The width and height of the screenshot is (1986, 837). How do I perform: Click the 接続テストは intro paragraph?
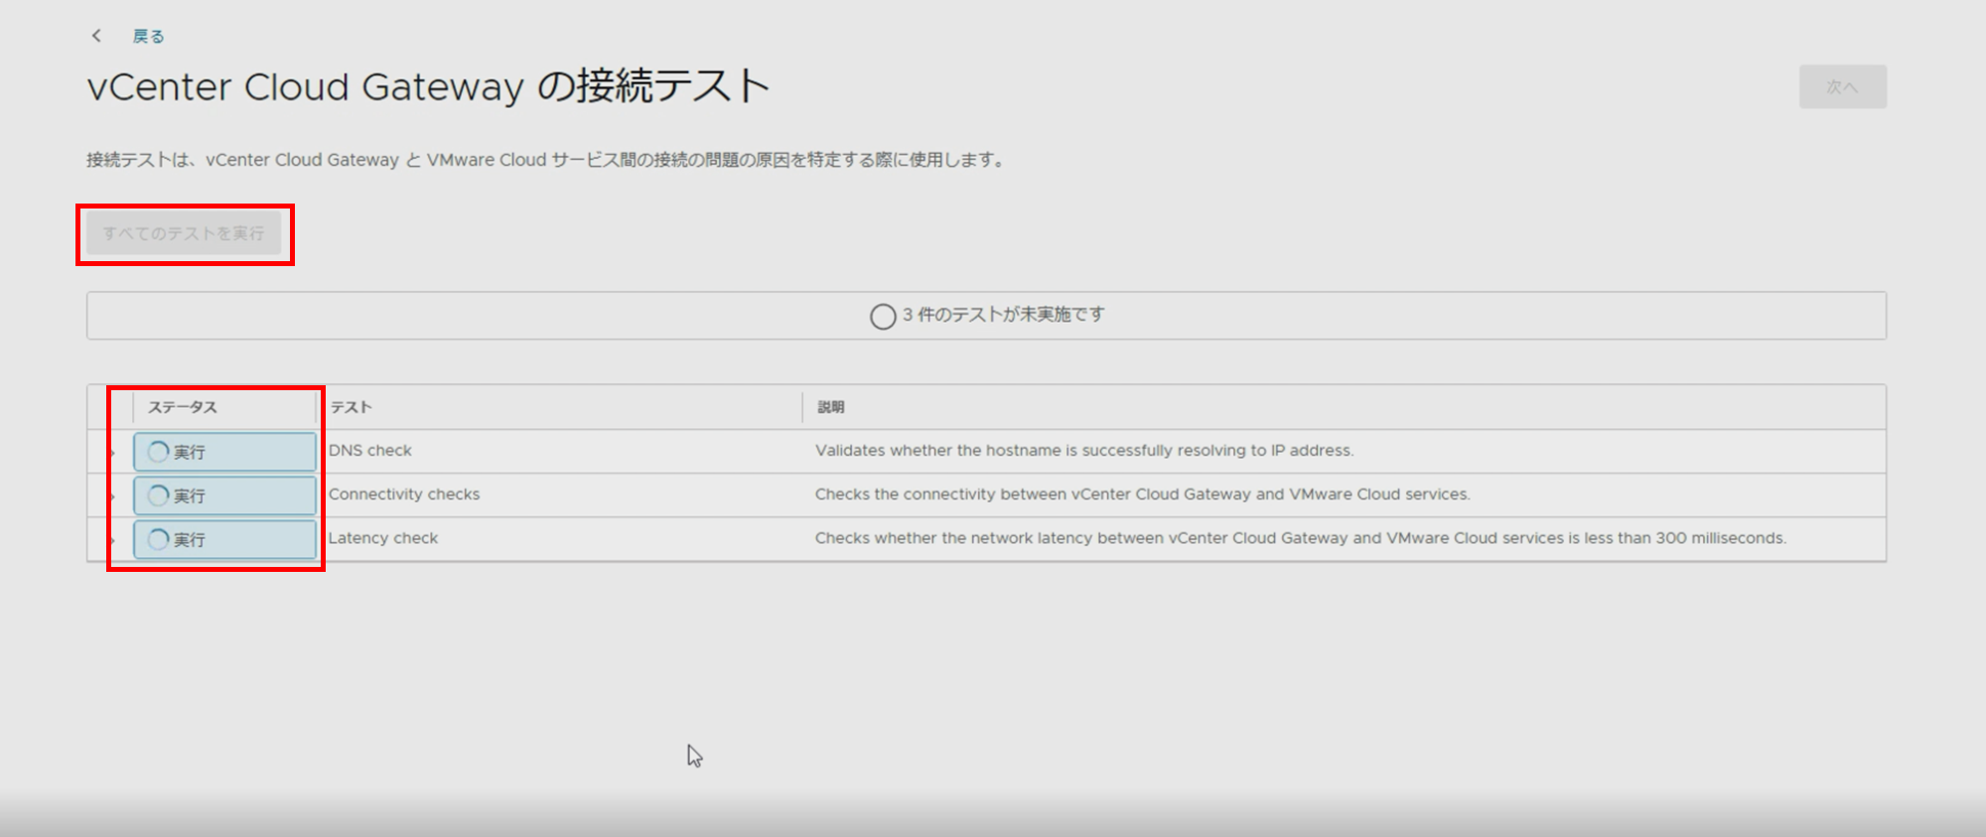tap(547, 160)
